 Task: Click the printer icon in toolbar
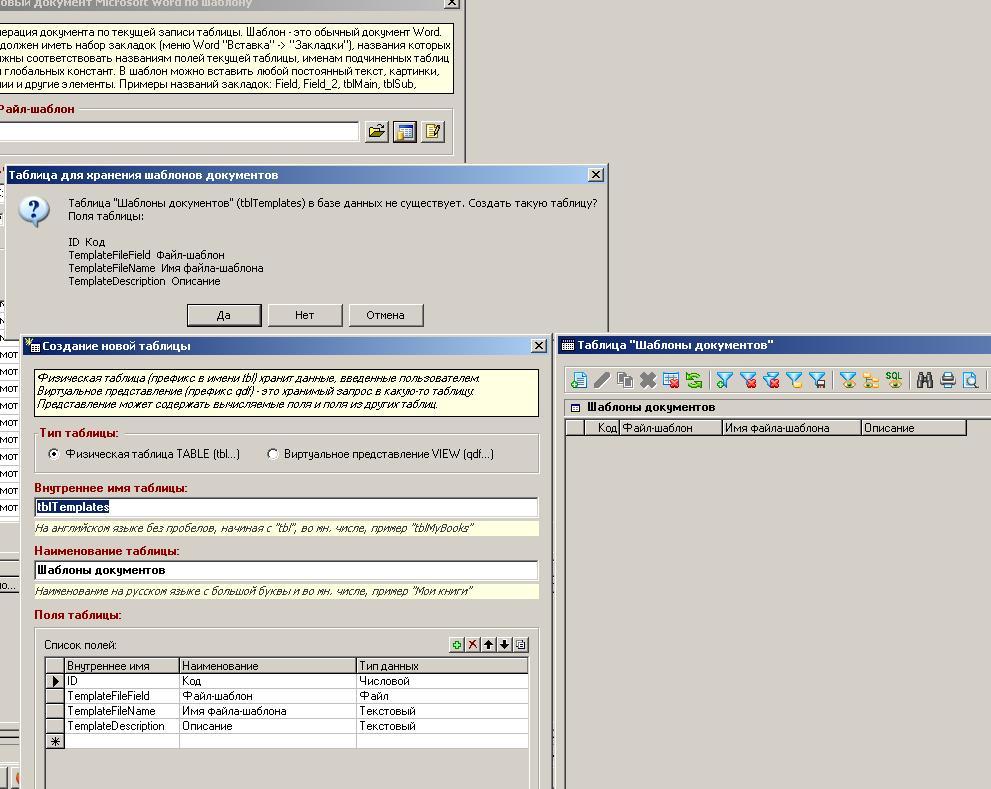pyautogui.click(x=947, y=380)
